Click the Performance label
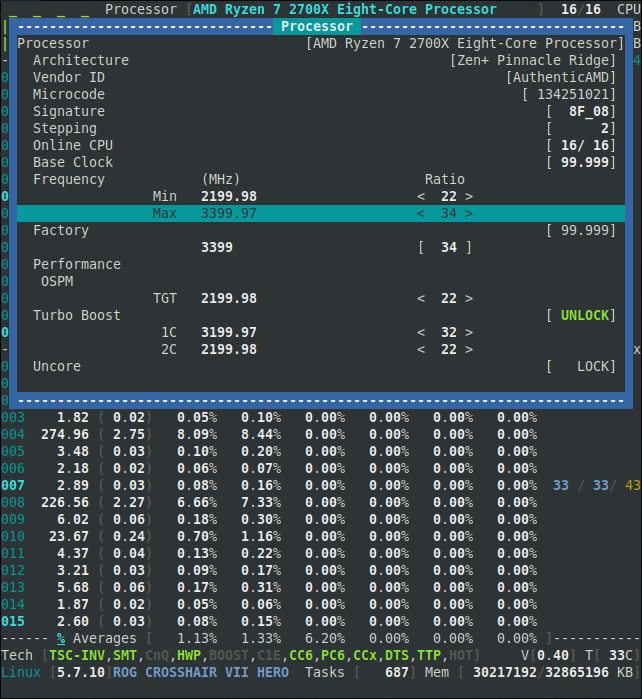Viewport: 642px width, 699px height. [x=77, y=264]
